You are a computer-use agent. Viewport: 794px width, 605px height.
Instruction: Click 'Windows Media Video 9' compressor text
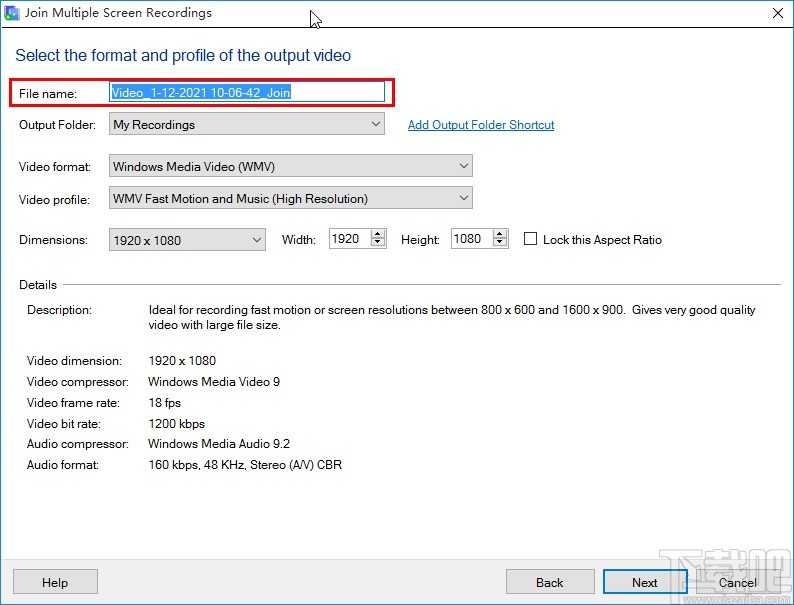[214, 382]
